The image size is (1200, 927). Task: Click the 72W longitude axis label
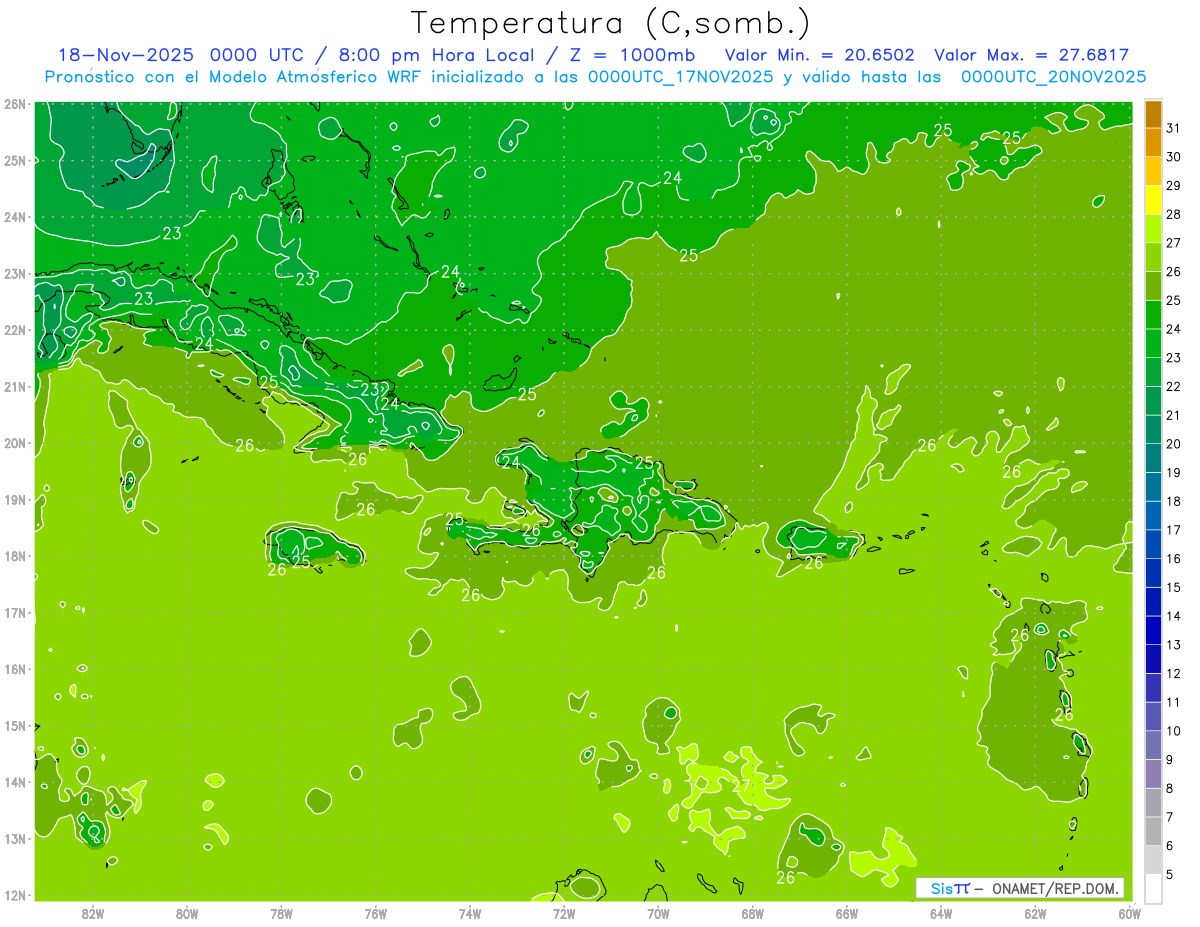click(563, 913)
